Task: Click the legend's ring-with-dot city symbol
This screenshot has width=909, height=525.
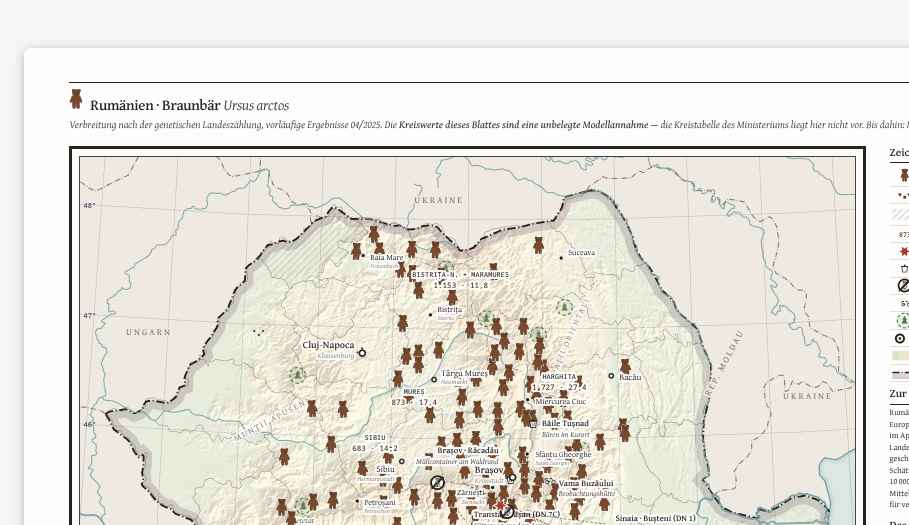Action: (900, 338)
